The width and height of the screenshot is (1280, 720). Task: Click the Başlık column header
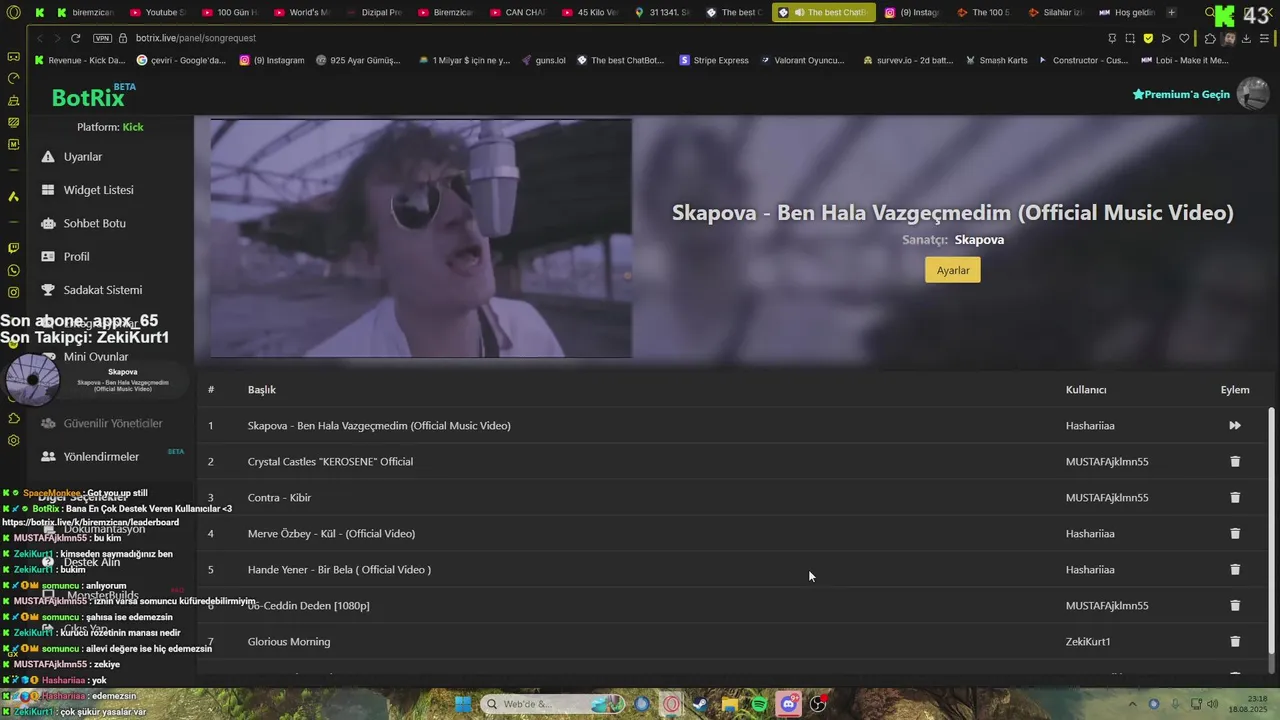coord(262,389)
